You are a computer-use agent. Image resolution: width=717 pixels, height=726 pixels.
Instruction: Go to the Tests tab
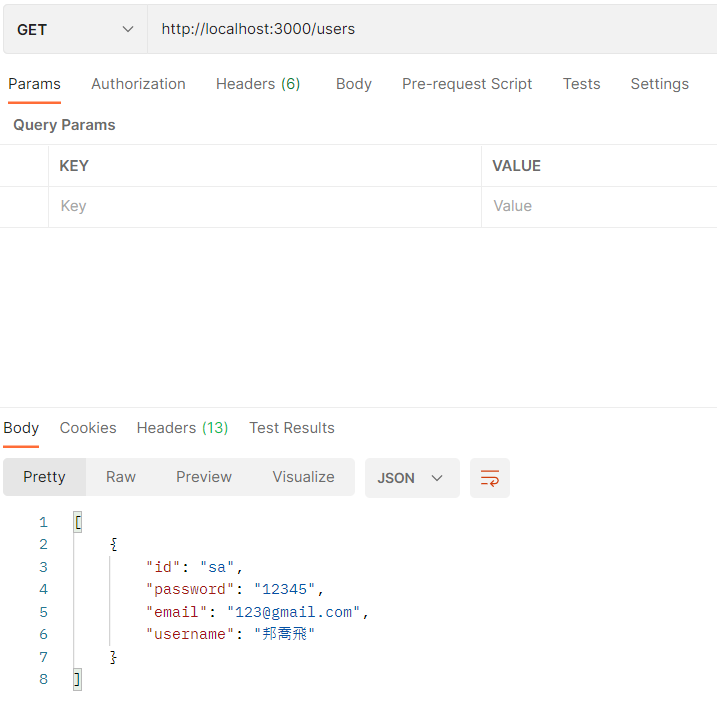point(581,84)
